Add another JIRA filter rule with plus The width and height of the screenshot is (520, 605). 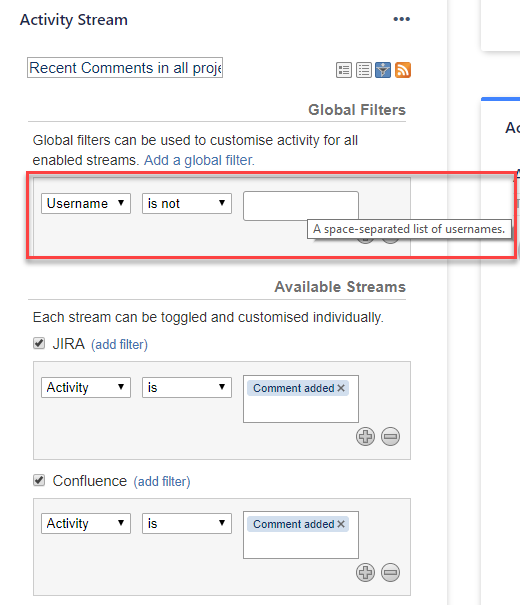(365, 437)
